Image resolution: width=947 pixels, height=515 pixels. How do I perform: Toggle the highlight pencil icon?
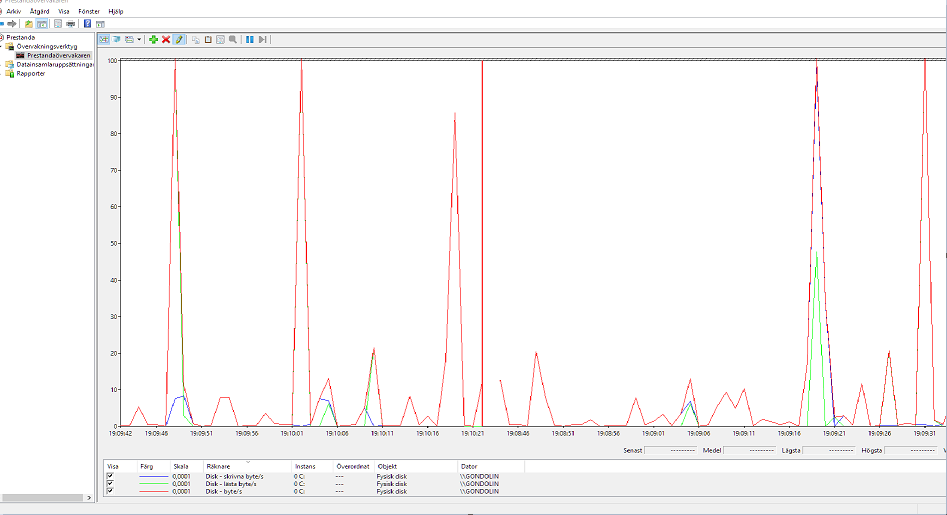179,39
